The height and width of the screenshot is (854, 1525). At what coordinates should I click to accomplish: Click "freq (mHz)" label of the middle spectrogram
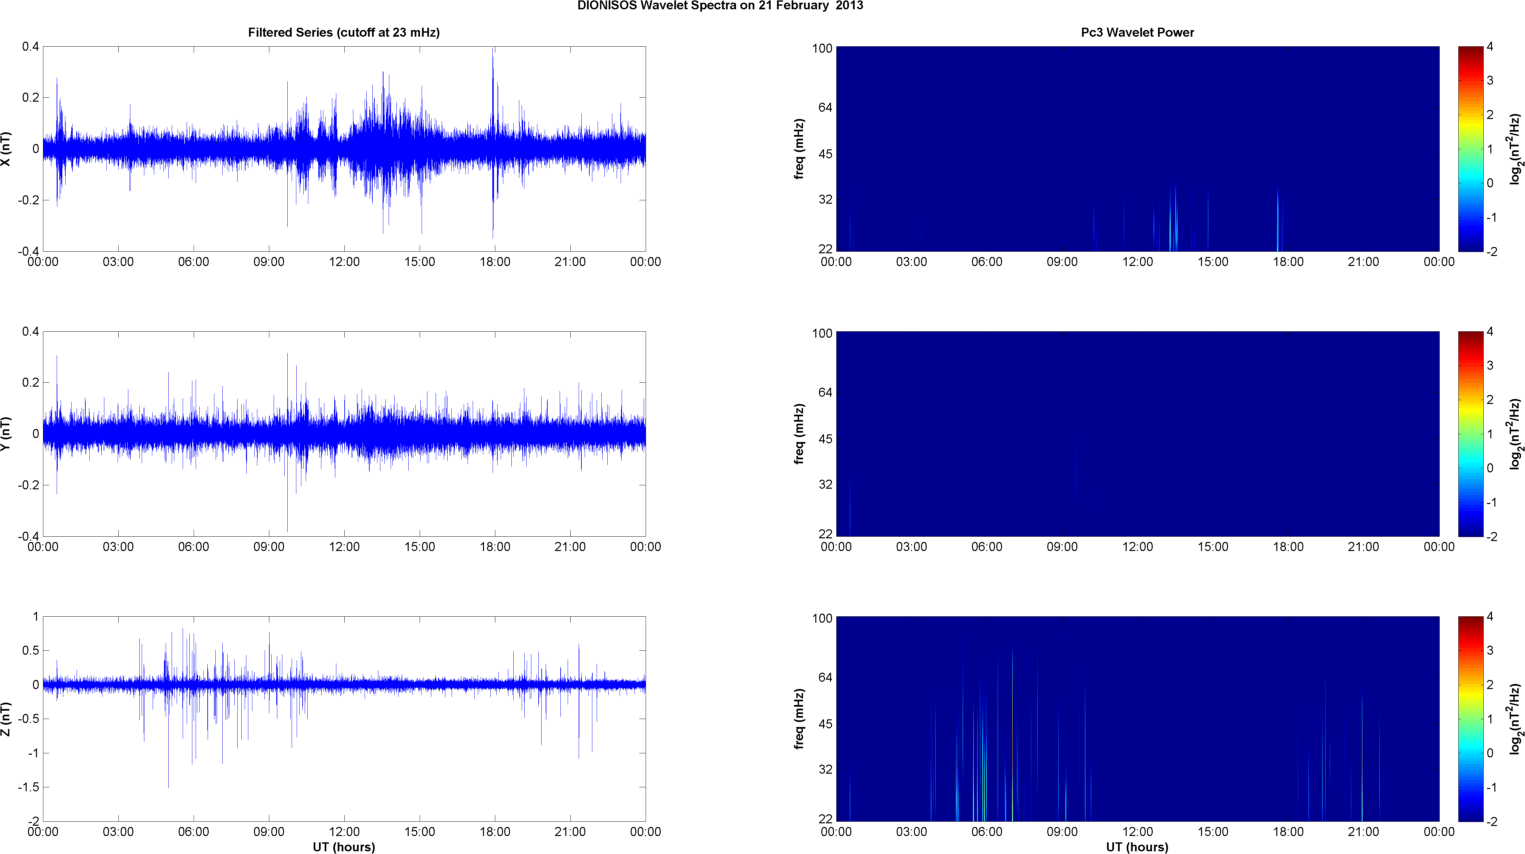(800, 434)
